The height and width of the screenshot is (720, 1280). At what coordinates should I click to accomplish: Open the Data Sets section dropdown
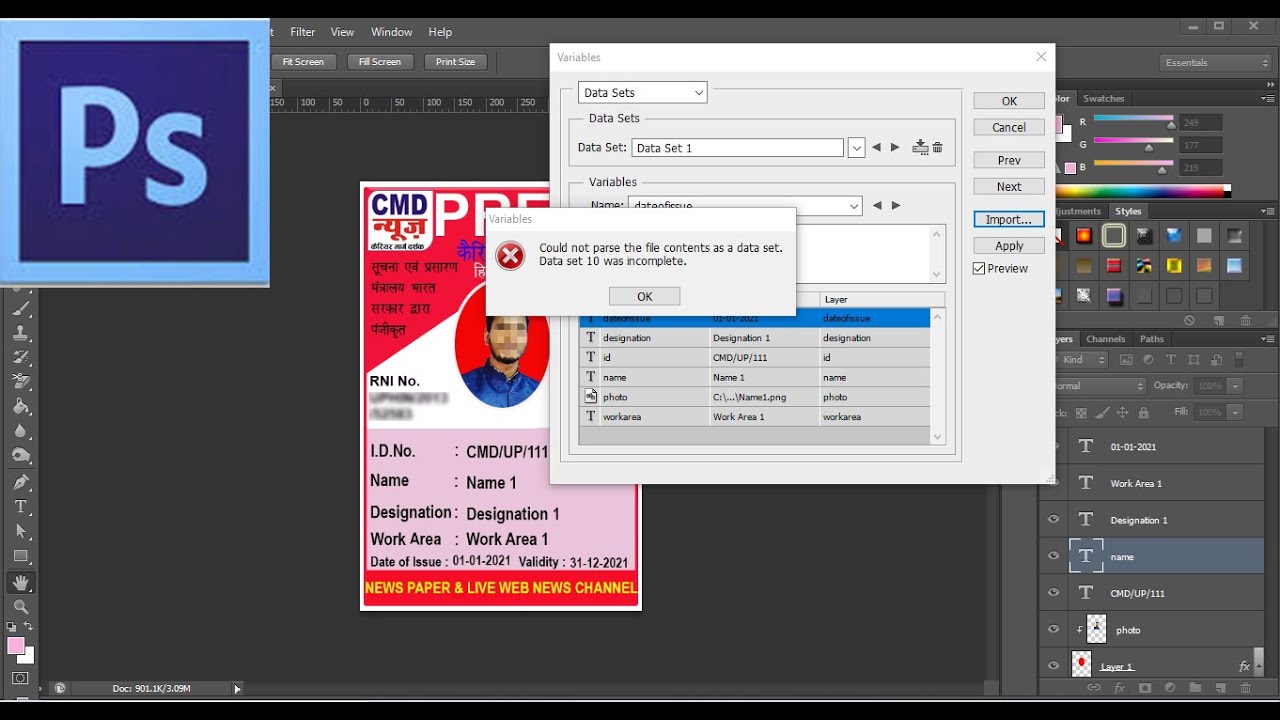click(x=643, y=93)
